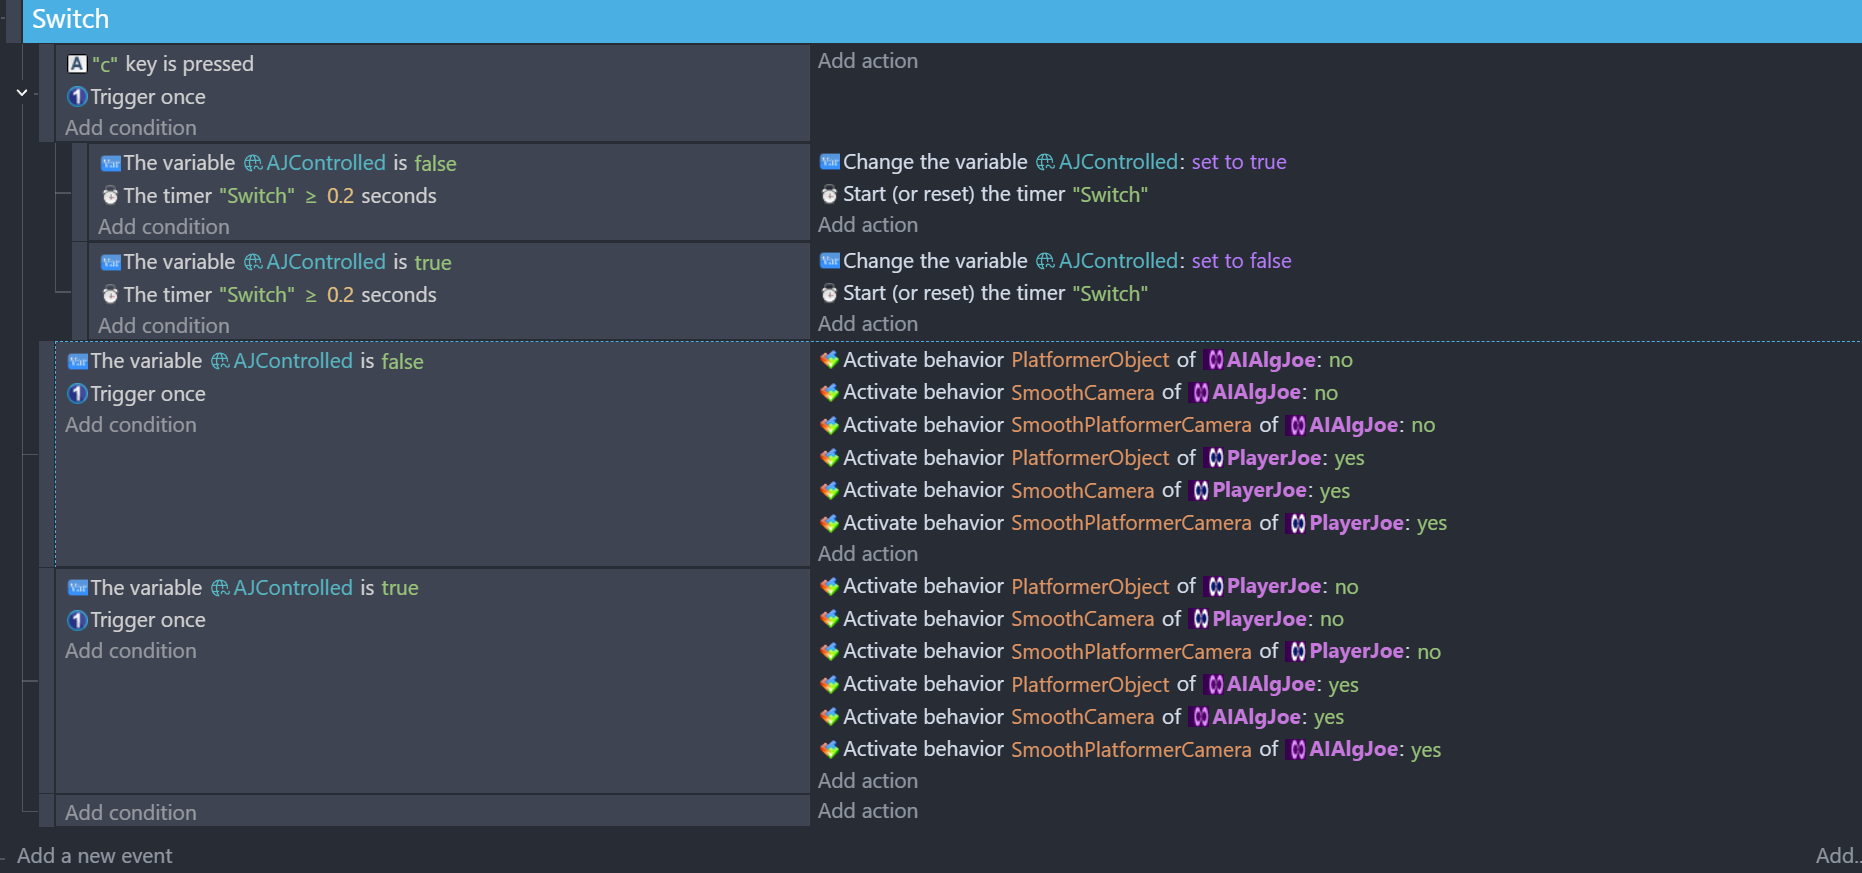Click the variable icon of "Change the variable AJControlled: set to false"
The width and height of the screenshot is (1862, 873).
(829, 261)
